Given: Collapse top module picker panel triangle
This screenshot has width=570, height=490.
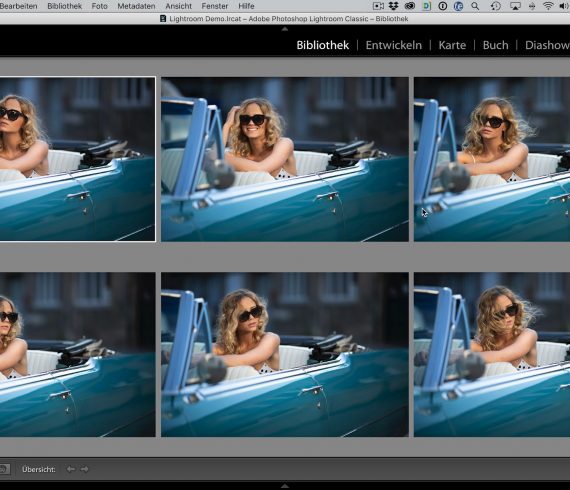Looking at the screenshot, I should 285,29.
